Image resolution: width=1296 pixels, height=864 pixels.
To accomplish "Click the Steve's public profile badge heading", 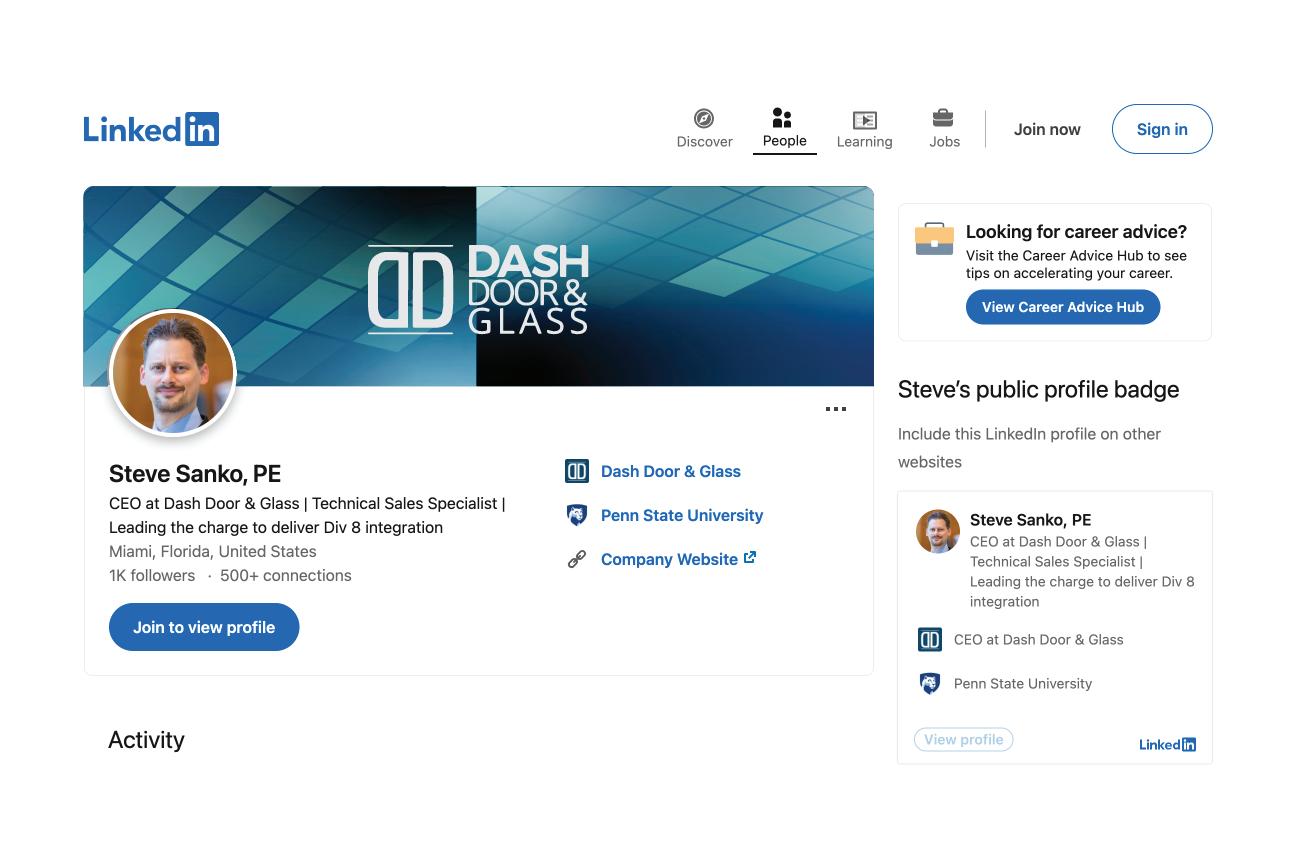I will 1038,389.
